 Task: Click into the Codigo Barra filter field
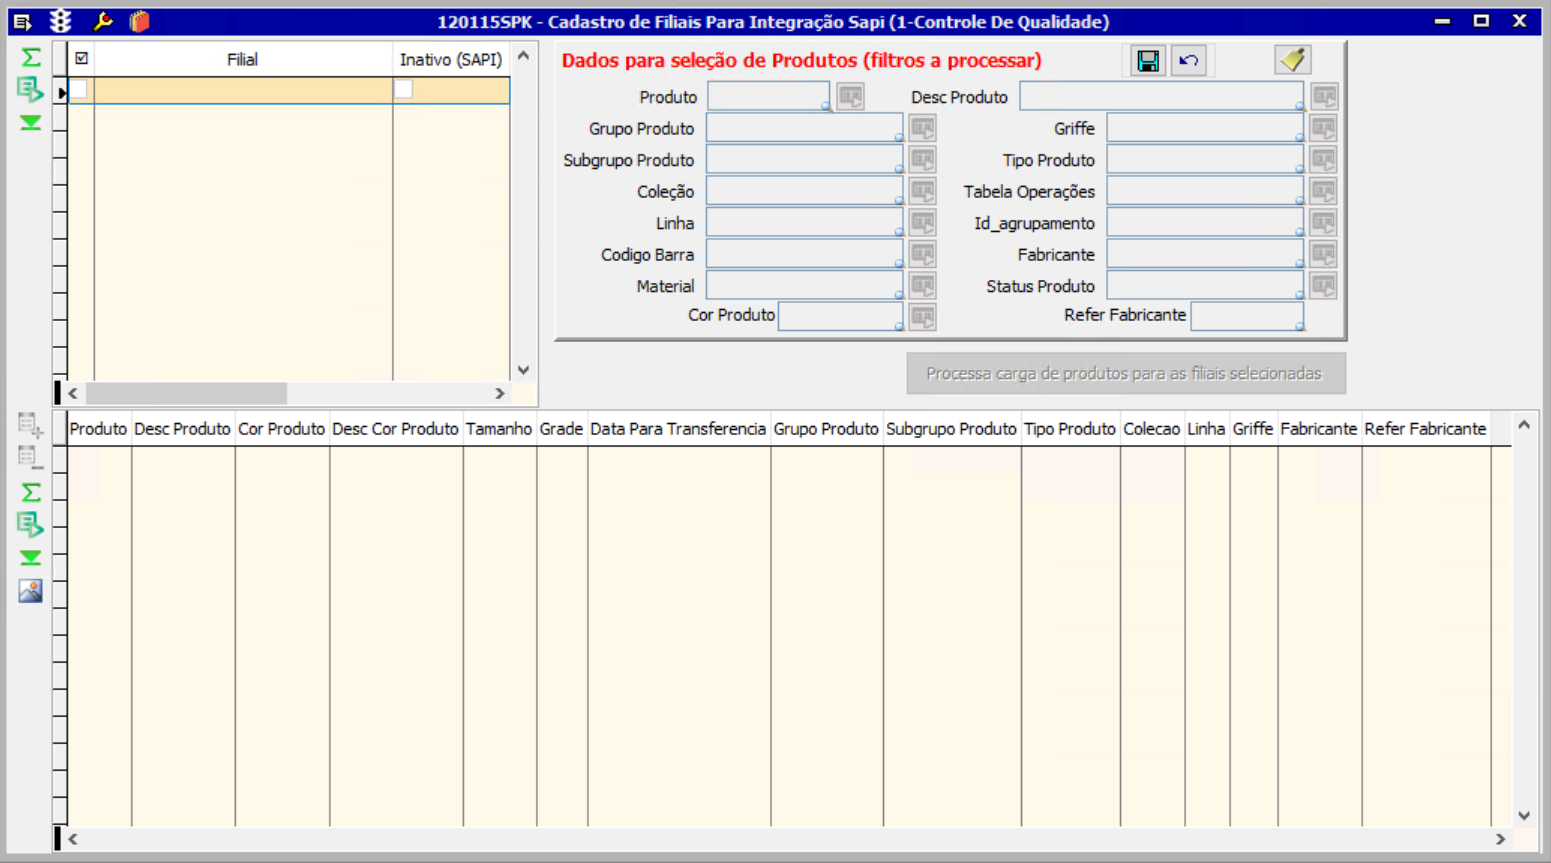(x=804, y=254)
